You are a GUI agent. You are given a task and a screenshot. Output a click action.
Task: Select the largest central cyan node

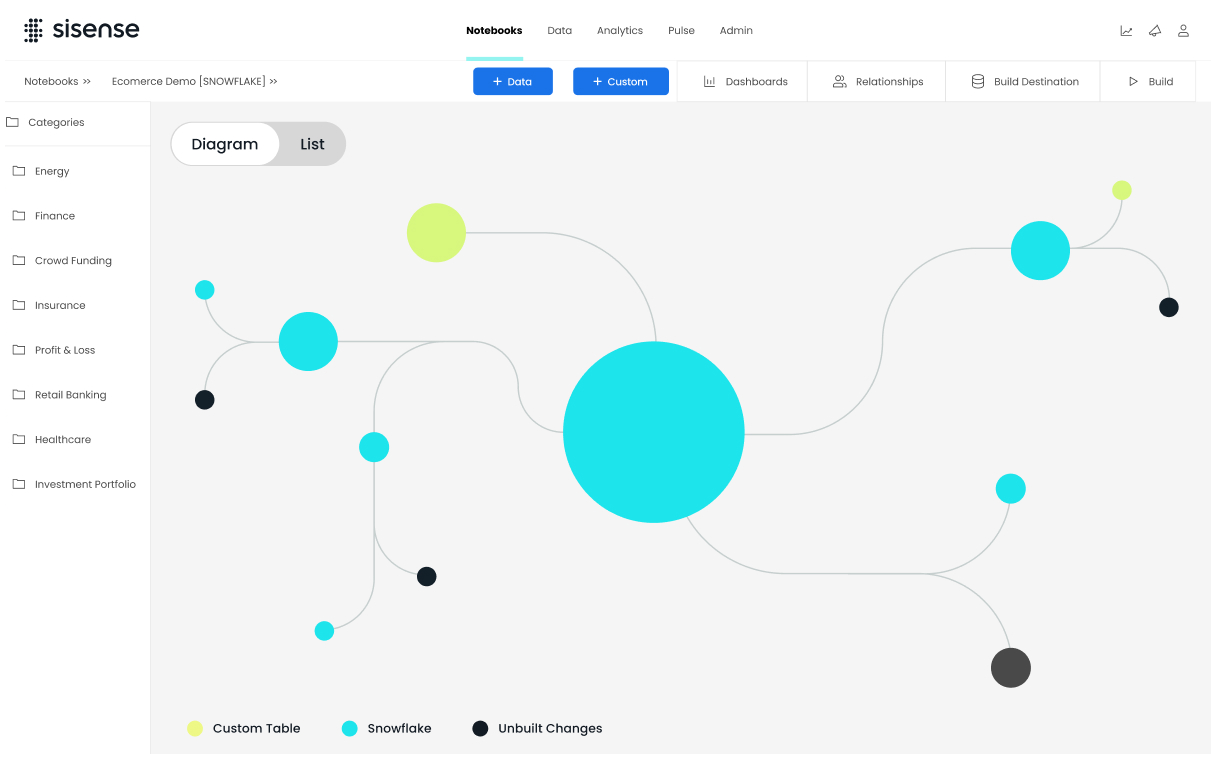tap(653, 432)
